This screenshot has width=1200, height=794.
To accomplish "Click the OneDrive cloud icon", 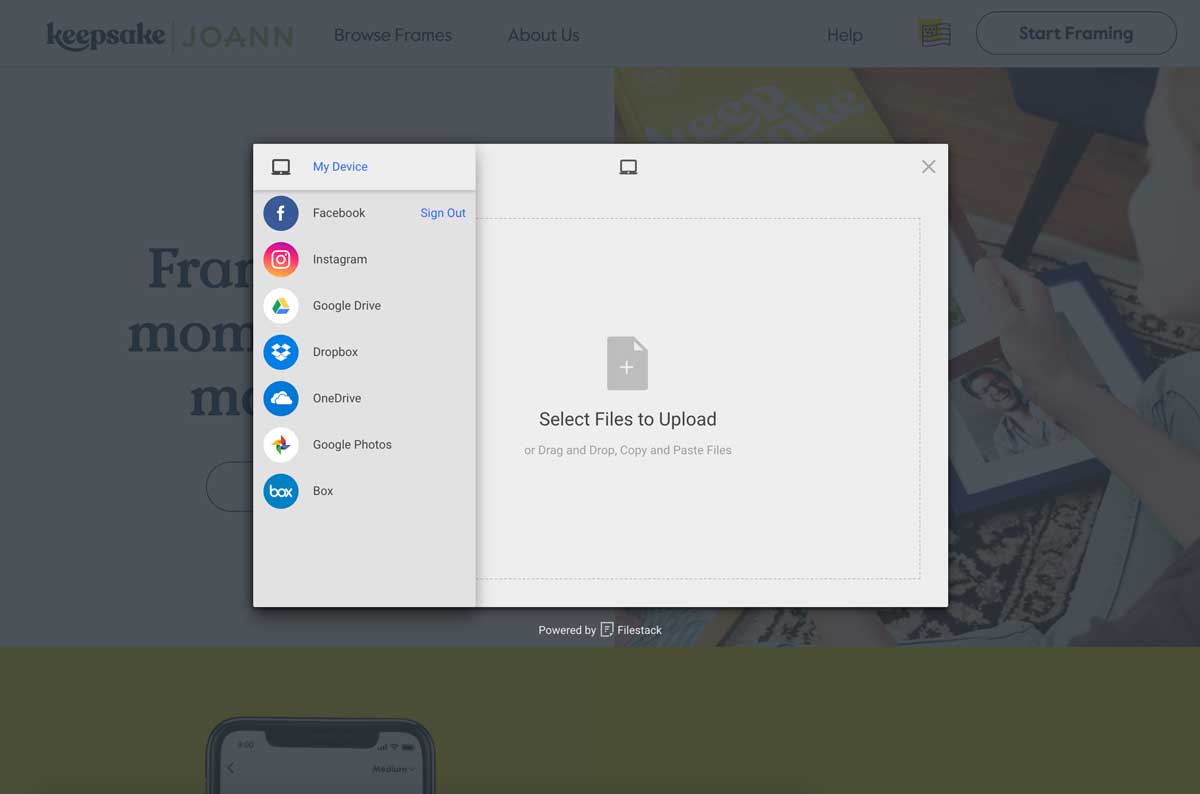I will 281,398.
